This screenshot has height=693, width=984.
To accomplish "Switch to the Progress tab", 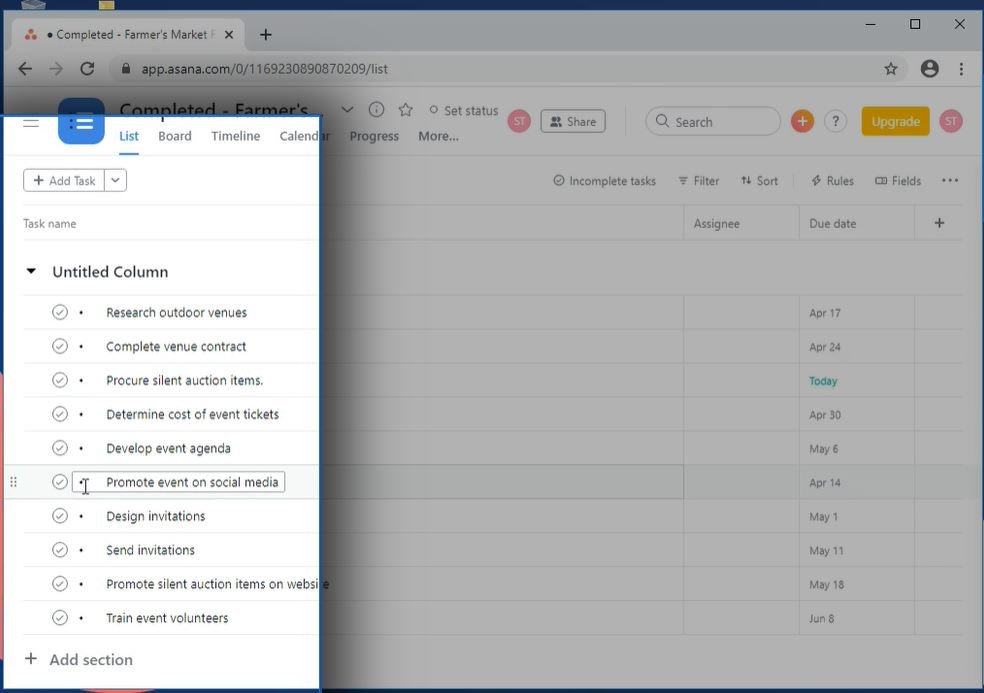I will [x=374, y=136].
